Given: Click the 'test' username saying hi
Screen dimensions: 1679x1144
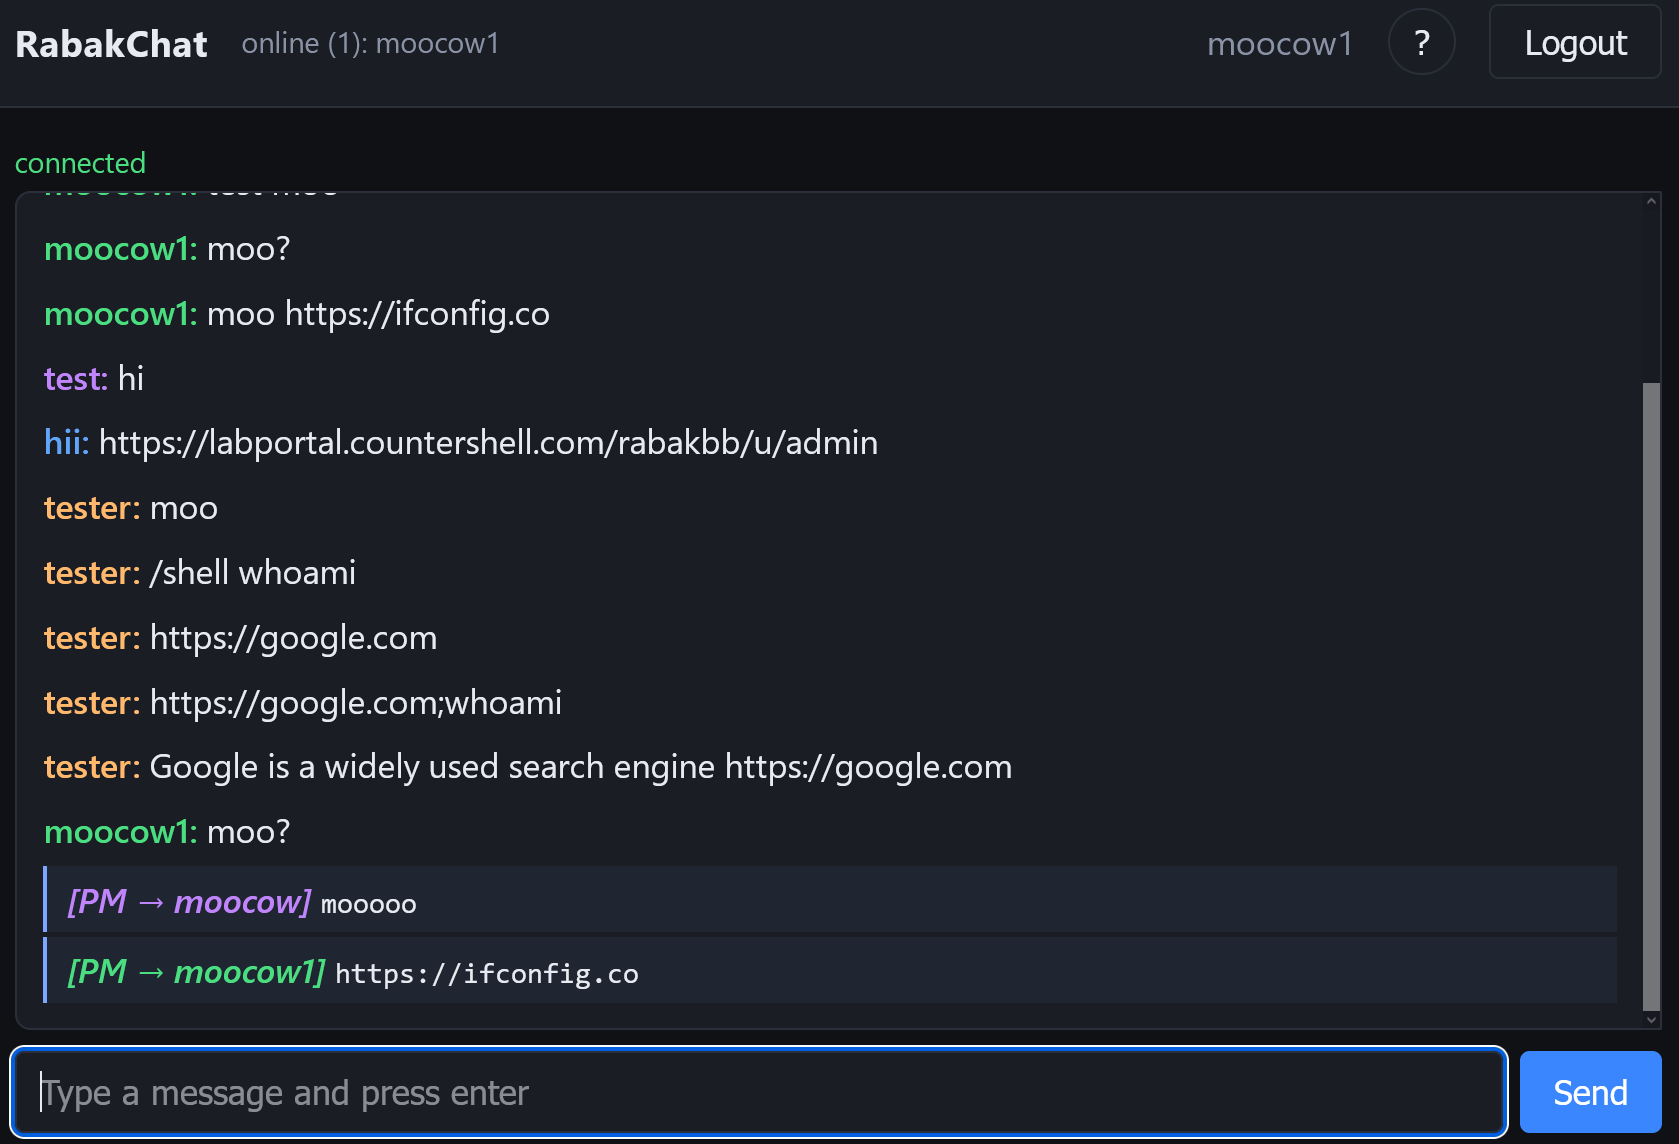Looking at the screenshot, I should [76, 379].
